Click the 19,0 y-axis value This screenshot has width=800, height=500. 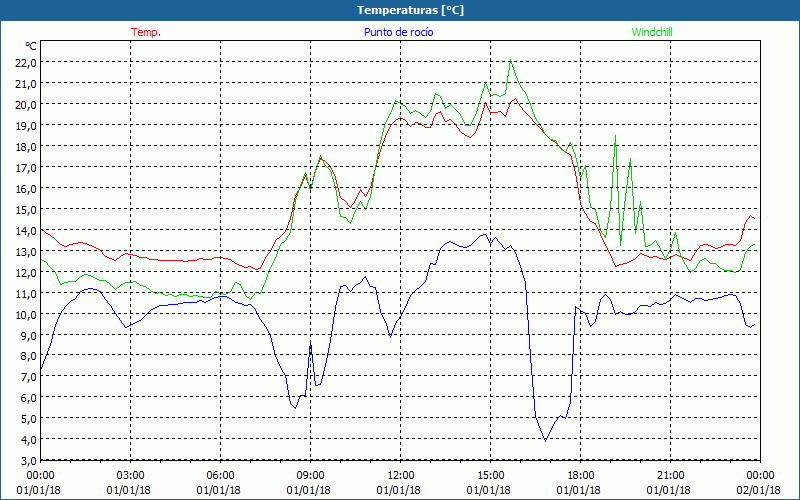point(26,125)
